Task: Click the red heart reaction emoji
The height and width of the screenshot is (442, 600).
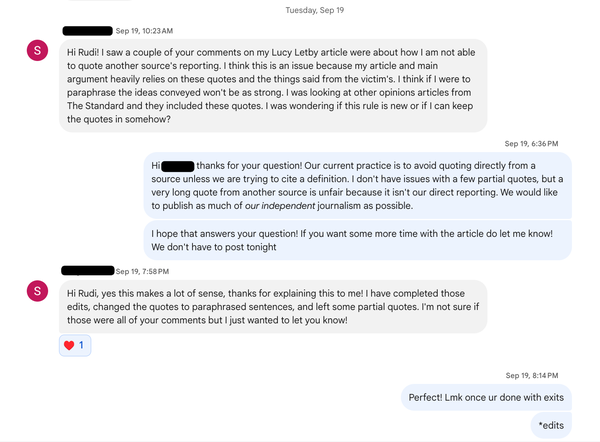Action: pyautogui.click(x=69, y=345)
